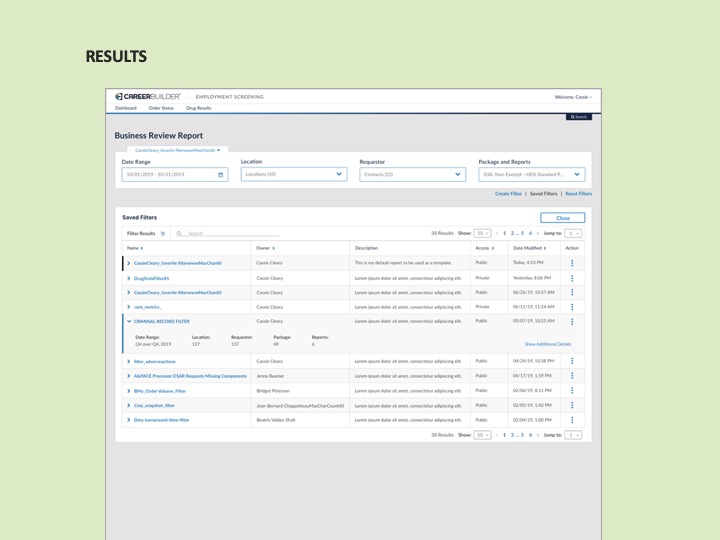Click the Saved Filters link
The height and width of the screenshot is (540, 720).
pyautogui.click(x=543, y=194)
